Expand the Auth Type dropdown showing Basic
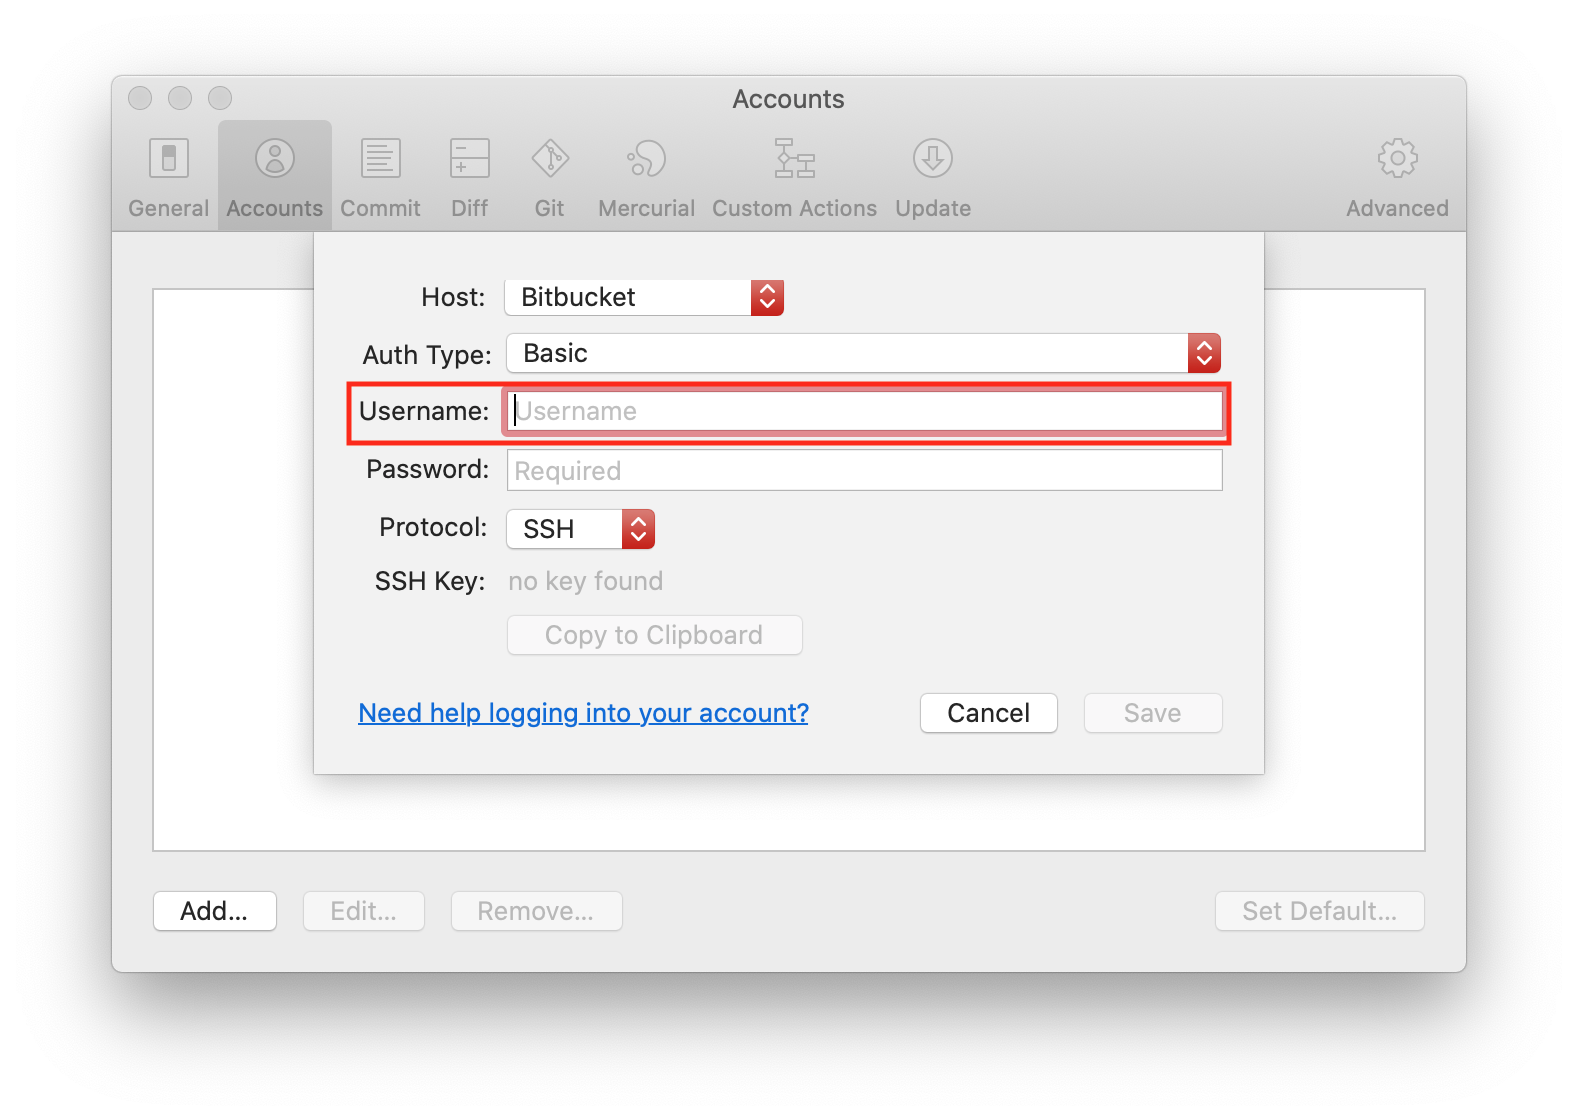Screen dimensions: 1578x1120 [863, 353]
